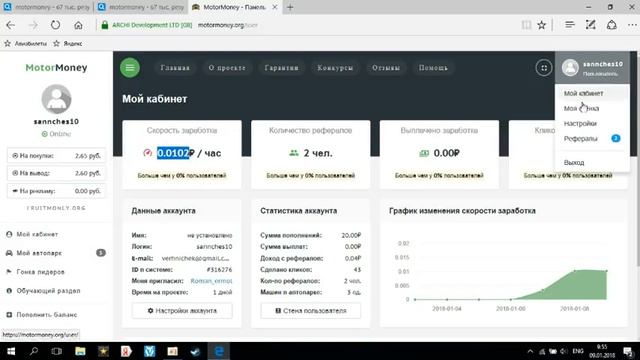This screenshot has height=360, width=640.
Task: Open Обучающий раздел in left sidebar
Action: click(48, 291)
